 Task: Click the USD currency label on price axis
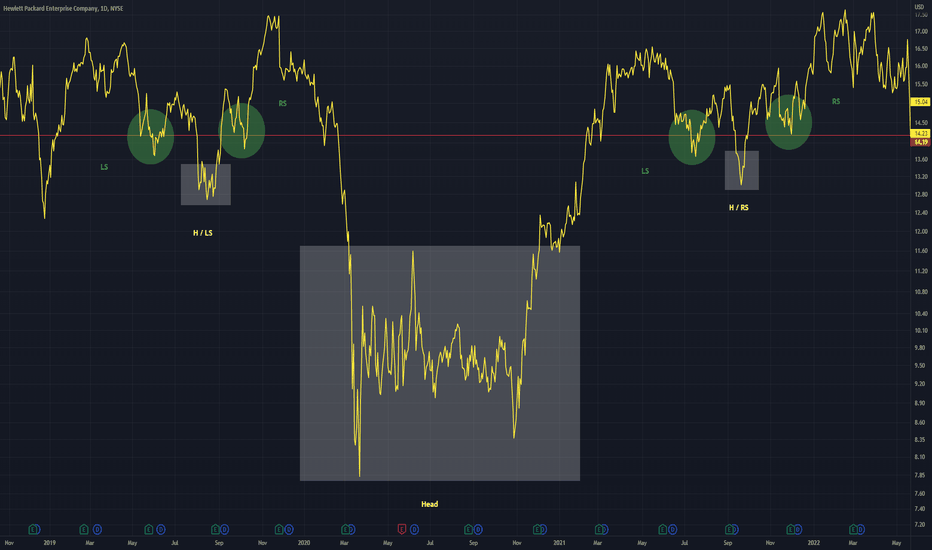[x=919, y=7]
